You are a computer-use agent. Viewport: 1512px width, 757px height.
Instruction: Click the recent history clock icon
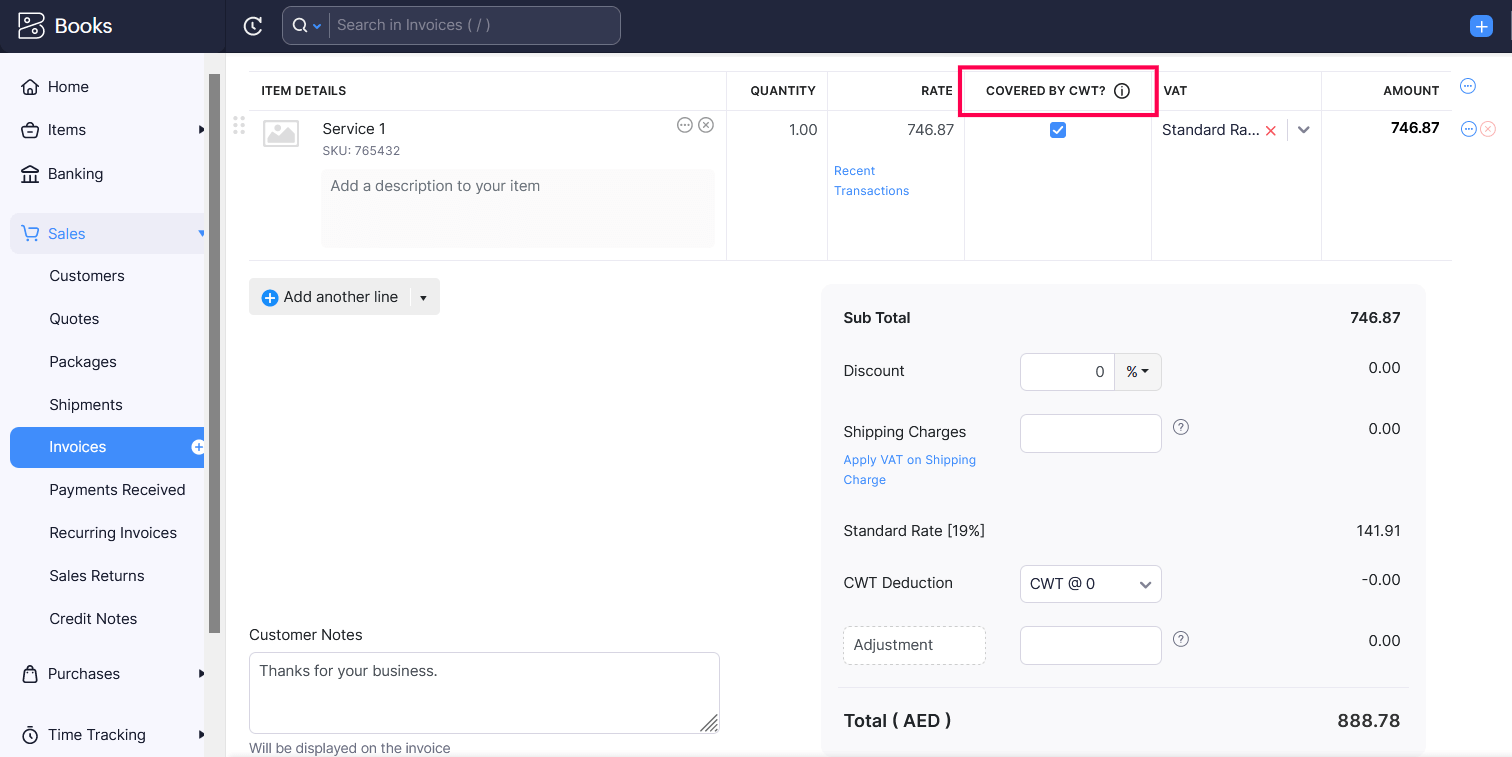(253, 26)
